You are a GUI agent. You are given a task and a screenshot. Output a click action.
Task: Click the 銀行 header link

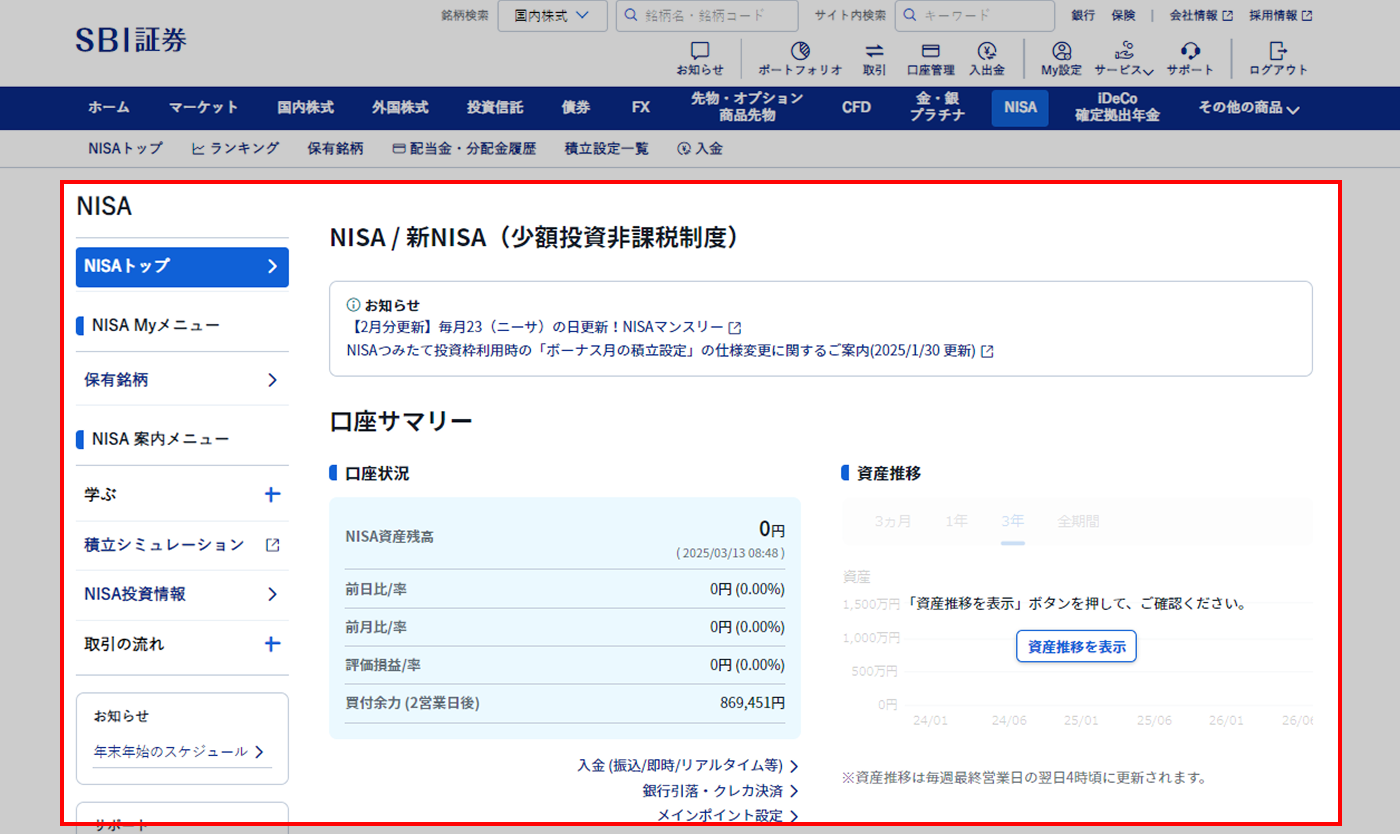1083,16
